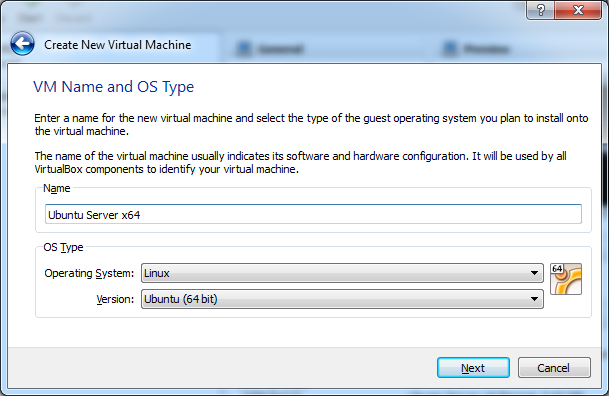Image resolution: width=609 pixels, height=396 pixels.
Task: Go back using the blue arrow icon
Action: (x=23, y=43)
